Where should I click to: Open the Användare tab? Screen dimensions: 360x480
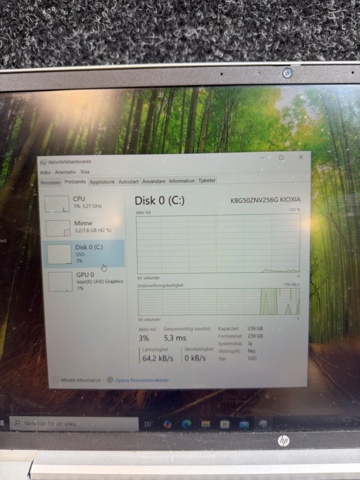154,181
